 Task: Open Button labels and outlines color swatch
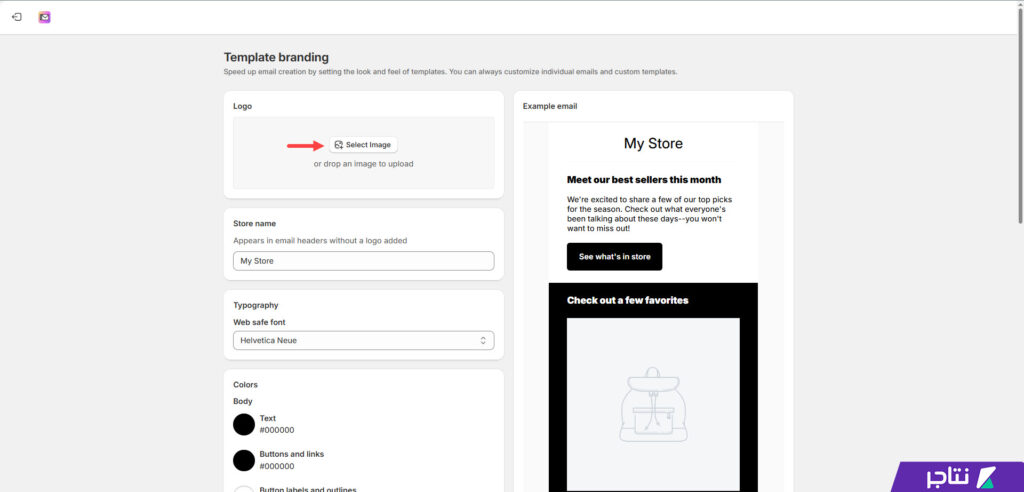[x=244, y=489]
